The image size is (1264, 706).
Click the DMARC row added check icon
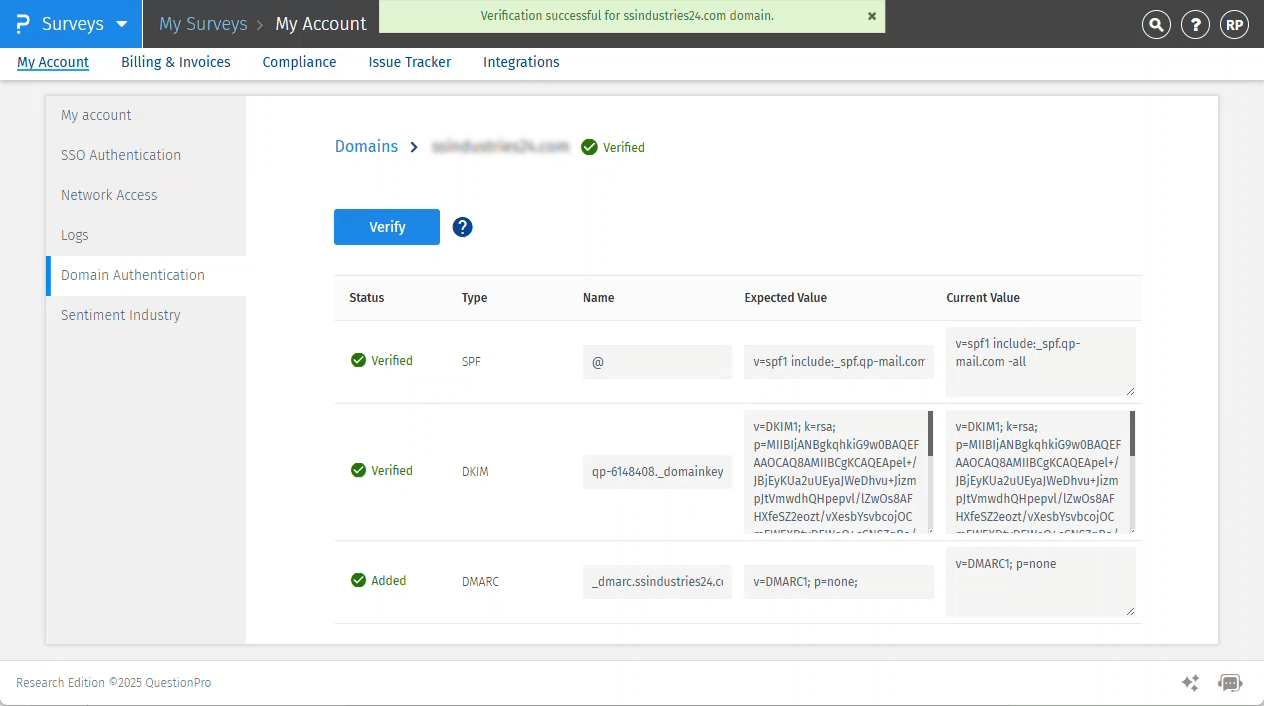point(358,581)
